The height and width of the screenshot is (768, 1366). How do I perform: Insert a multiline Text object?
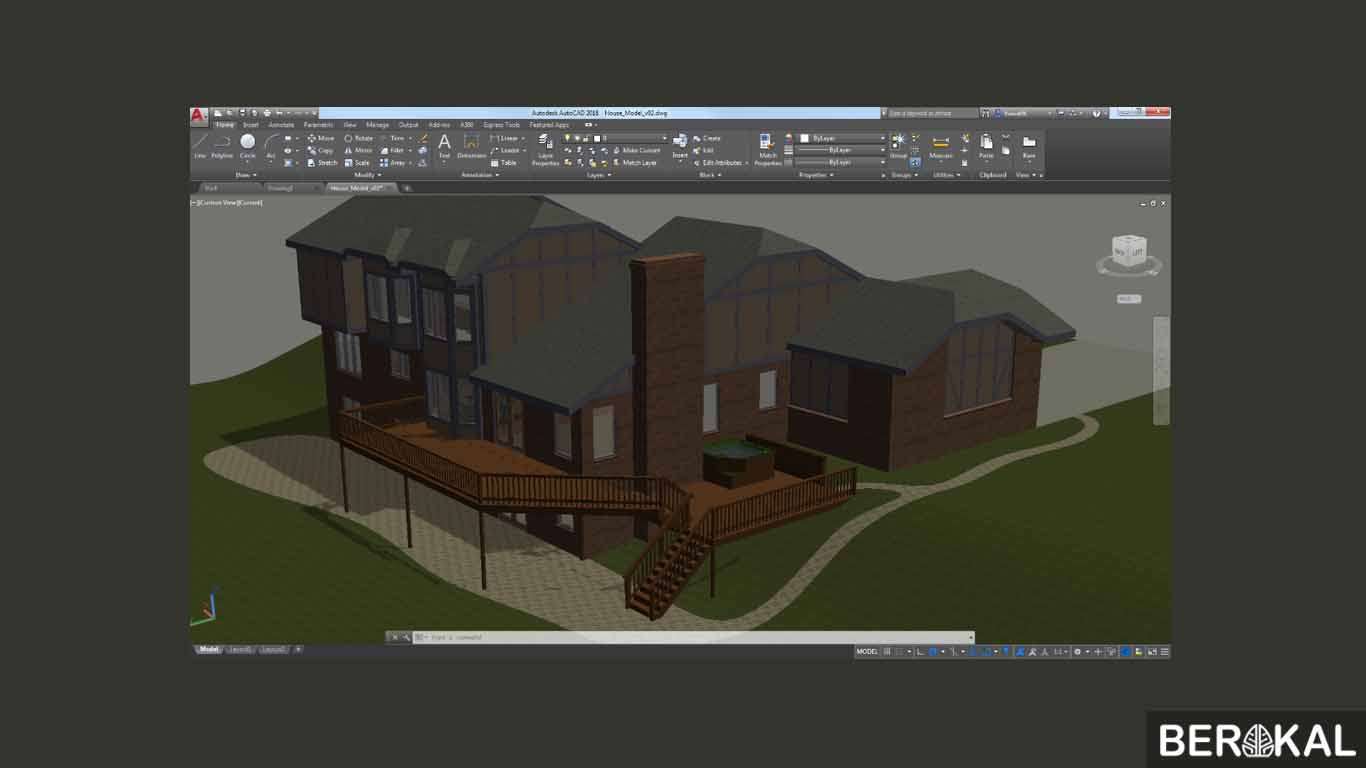(444, 143)
